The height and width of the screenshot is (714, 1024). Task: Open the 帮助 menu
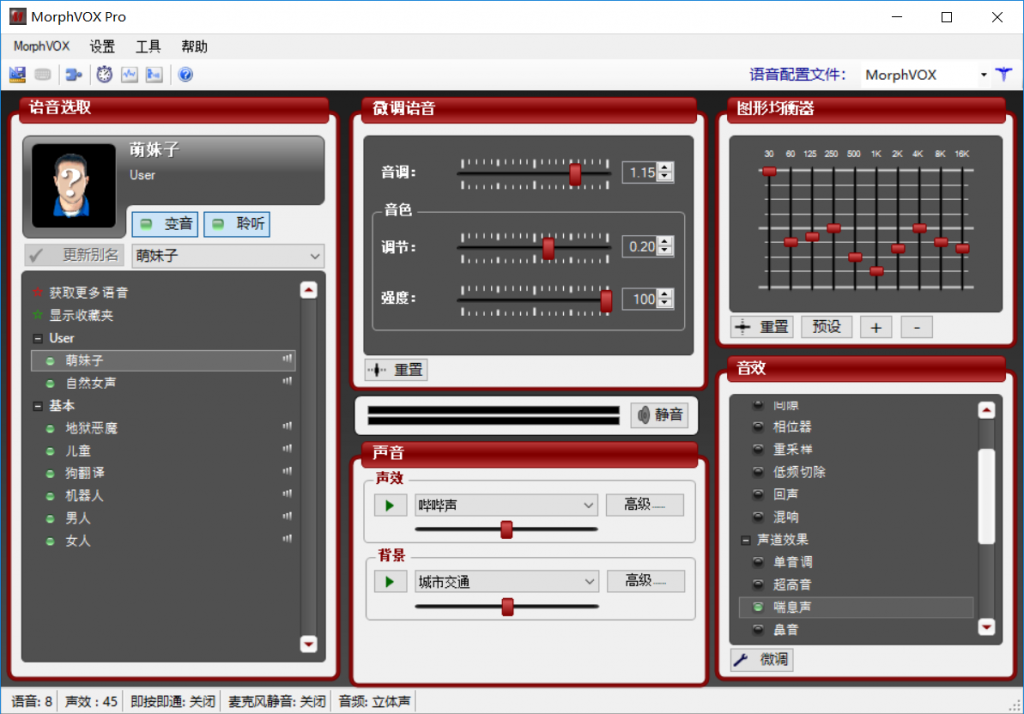[x=194, y=46]
